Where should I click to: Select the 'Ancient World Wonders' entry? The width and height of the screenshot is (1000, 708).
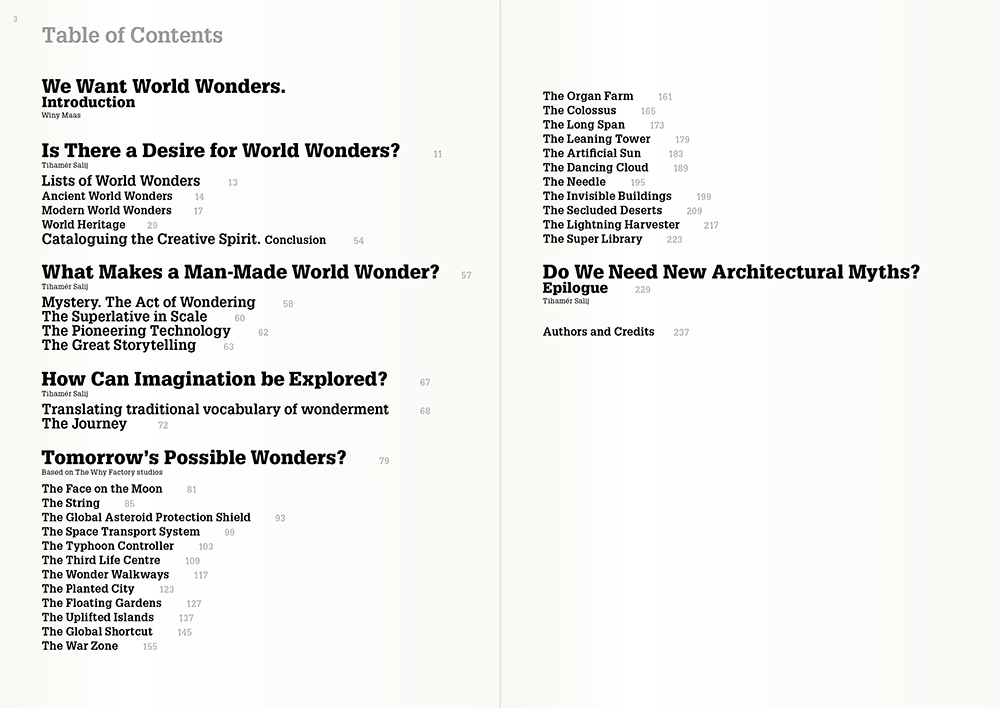pyautogui.click(x=107, y=196)
